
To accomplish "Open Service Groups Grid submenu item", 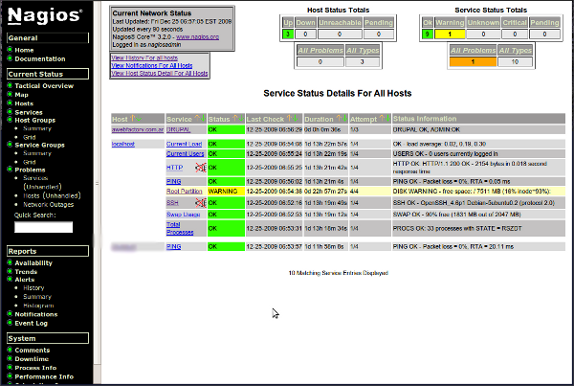I will point(30,162).
